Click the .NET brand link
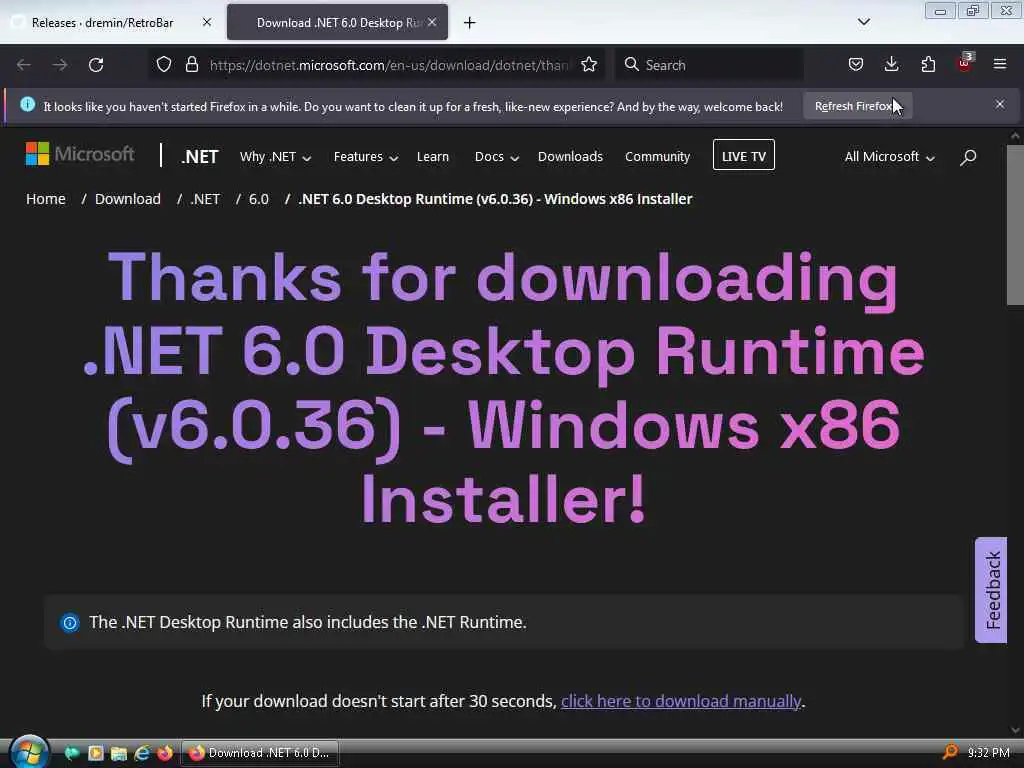The image size is (1024, 768). pyautogui.click(x=200, y=157)
